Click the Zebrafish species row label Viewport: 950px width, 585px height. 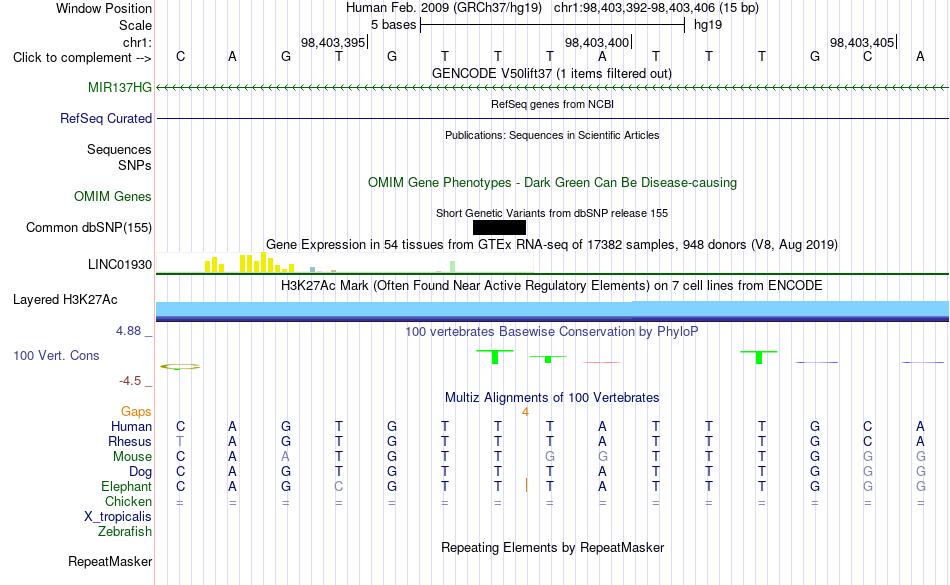click(125, 531)
